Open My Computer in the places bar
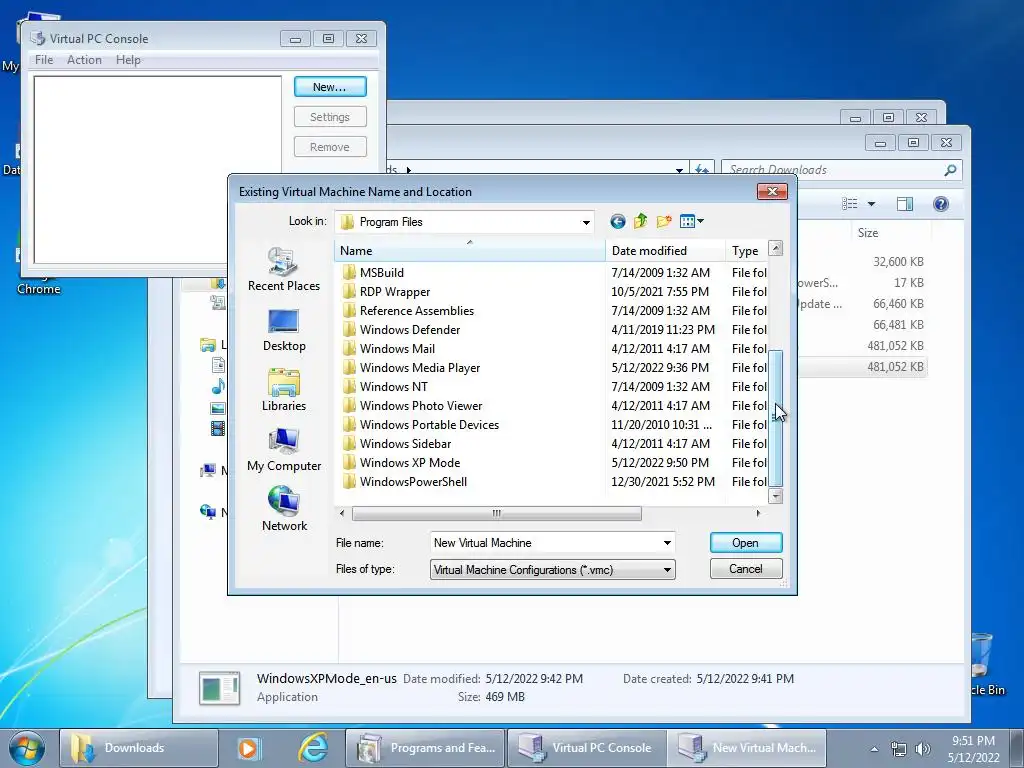This screenshot has width=1024, height=768. 284,450
